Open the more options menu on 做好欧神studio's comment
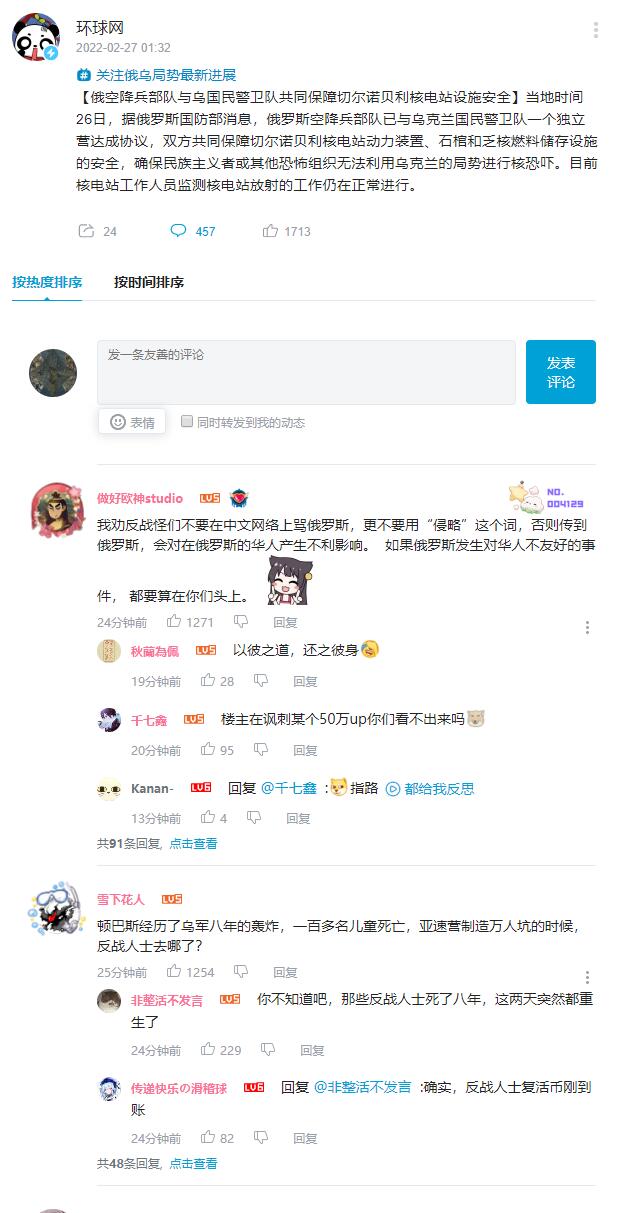Screen dimensions: 619x1213 pos(587,628)
